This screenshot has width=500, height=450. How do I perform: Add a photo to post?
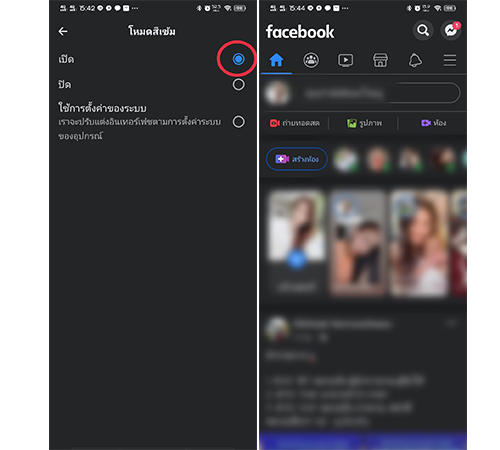[364, 123]
